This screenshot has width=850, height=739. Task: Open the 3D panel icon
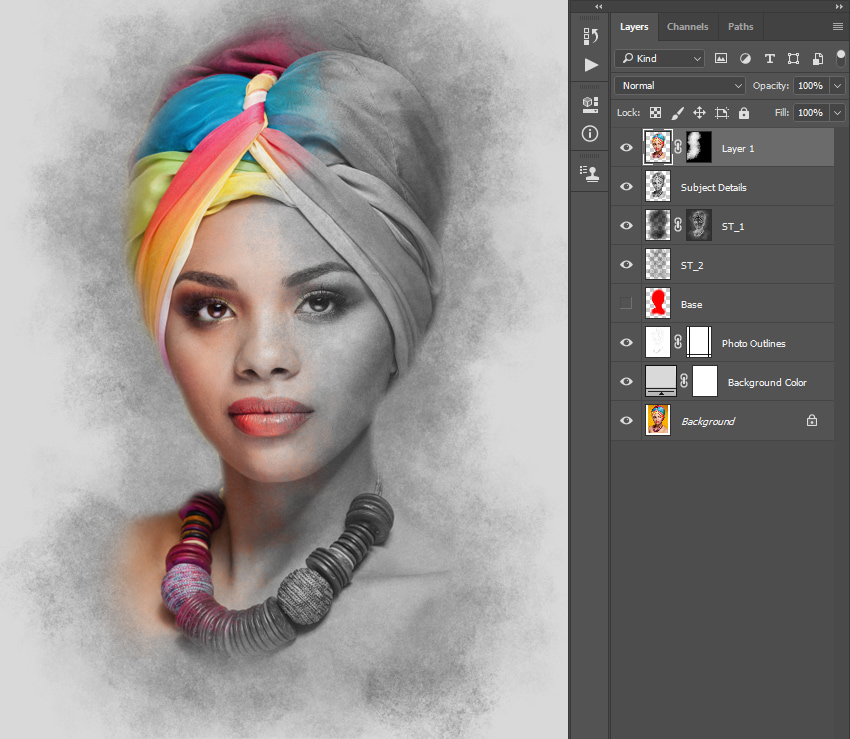coord(590,105)
